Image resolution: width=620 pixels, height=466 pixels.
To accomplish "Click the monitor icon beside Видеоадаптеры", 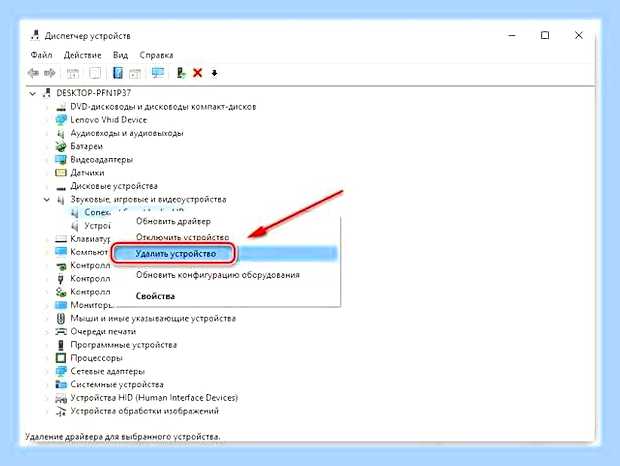I will coord(61,160).
